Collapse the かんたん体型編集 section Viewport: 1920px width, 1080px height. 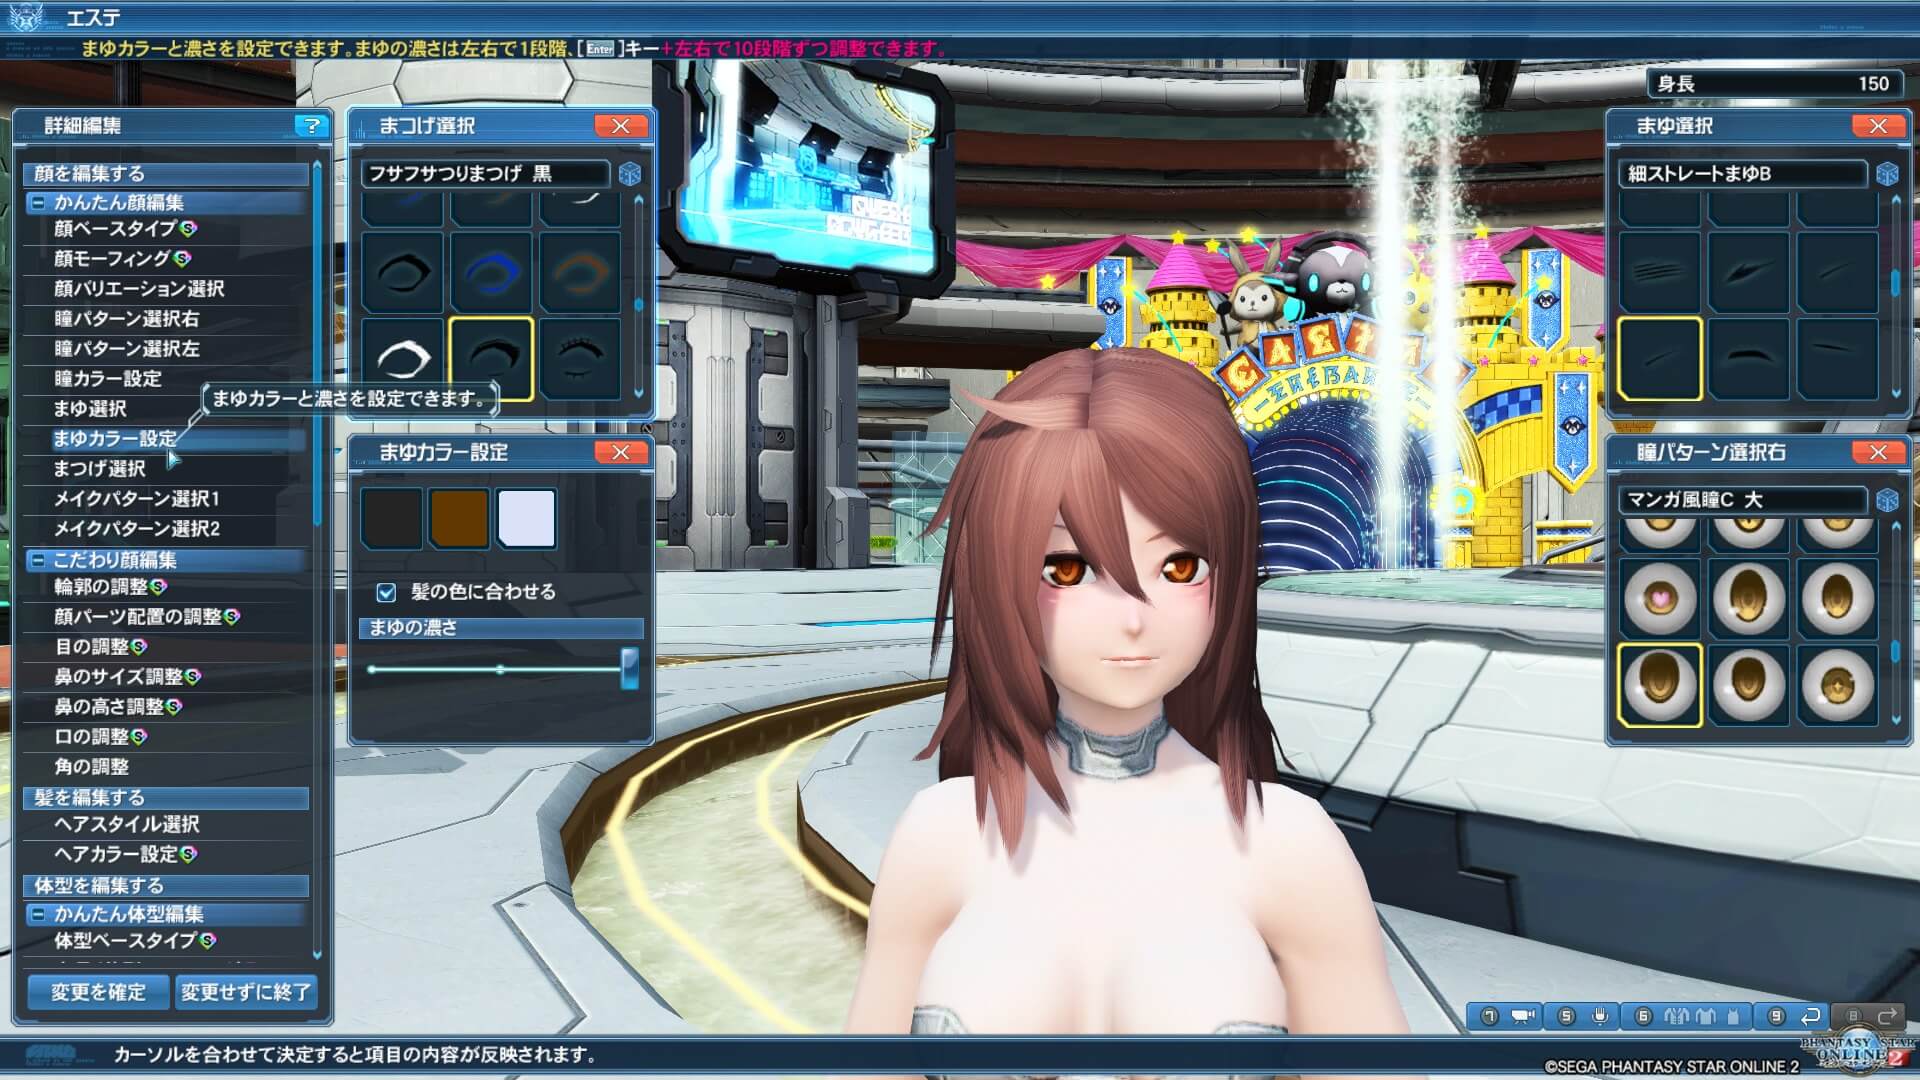(x=38, y=914)
